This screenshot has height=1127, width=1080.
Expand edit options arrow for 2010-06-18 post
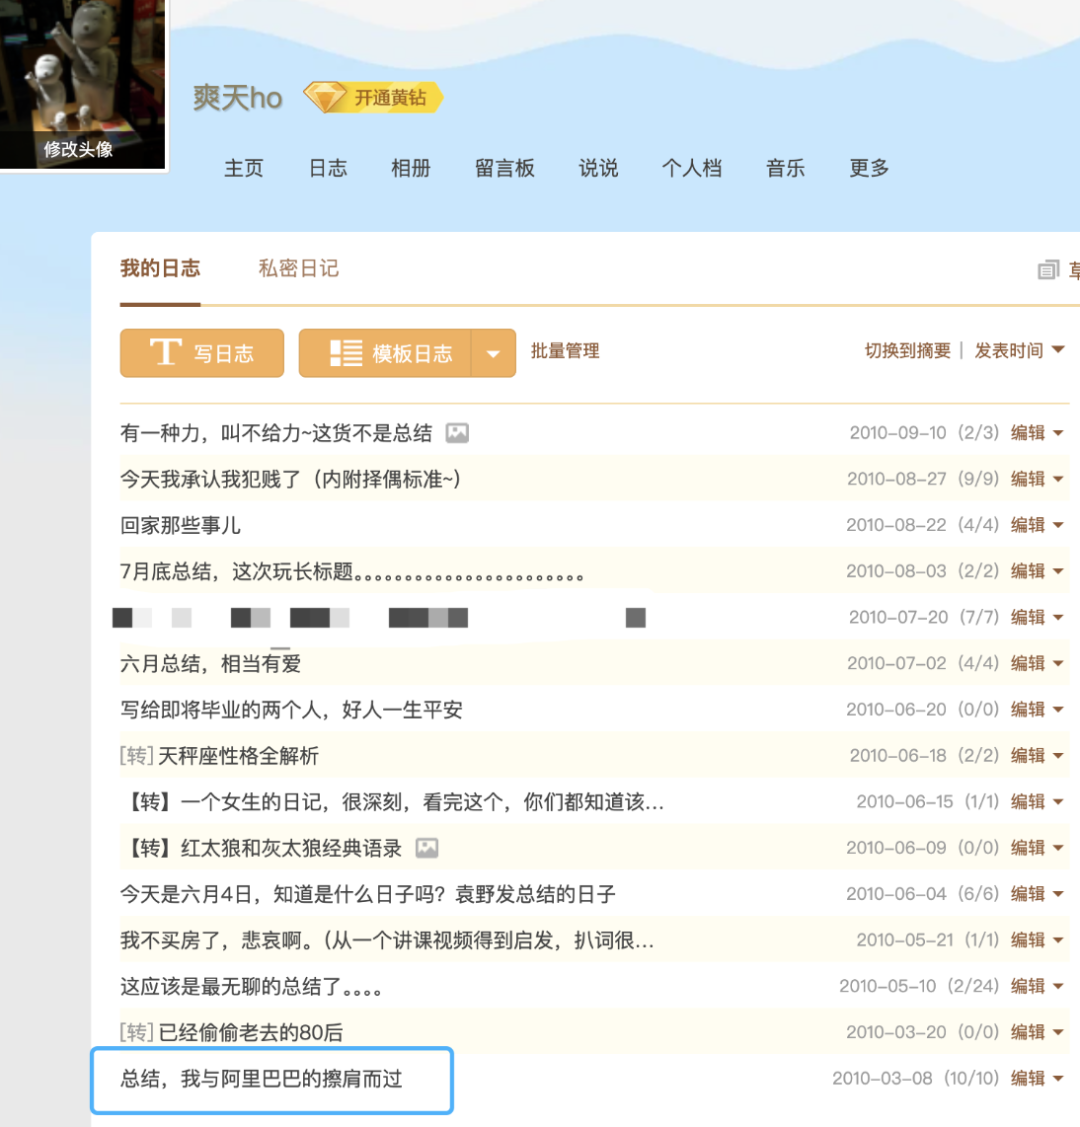(1058, 755)
